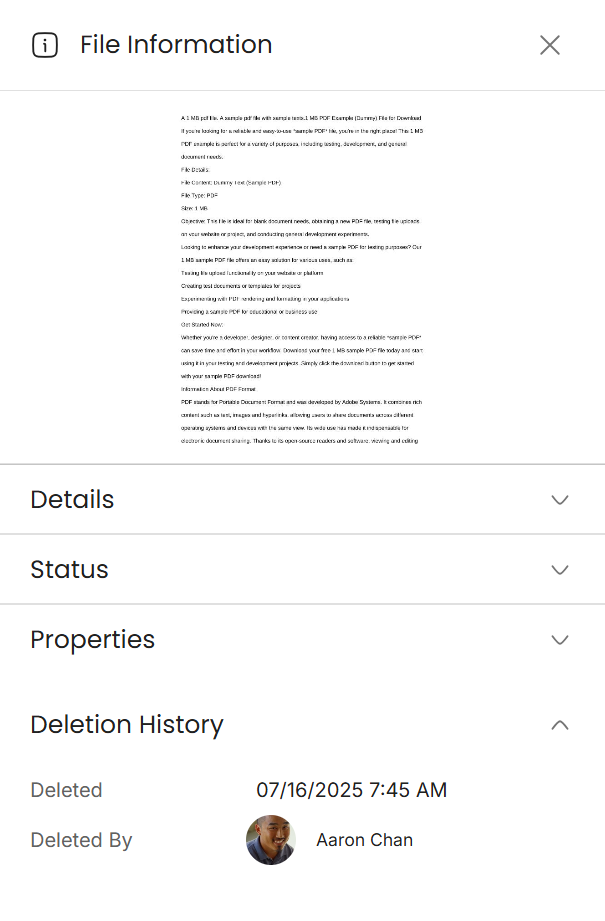Viewport: 605px width, 921px height.
Task: Expand the Details section chevron
Action: (560, 500)
